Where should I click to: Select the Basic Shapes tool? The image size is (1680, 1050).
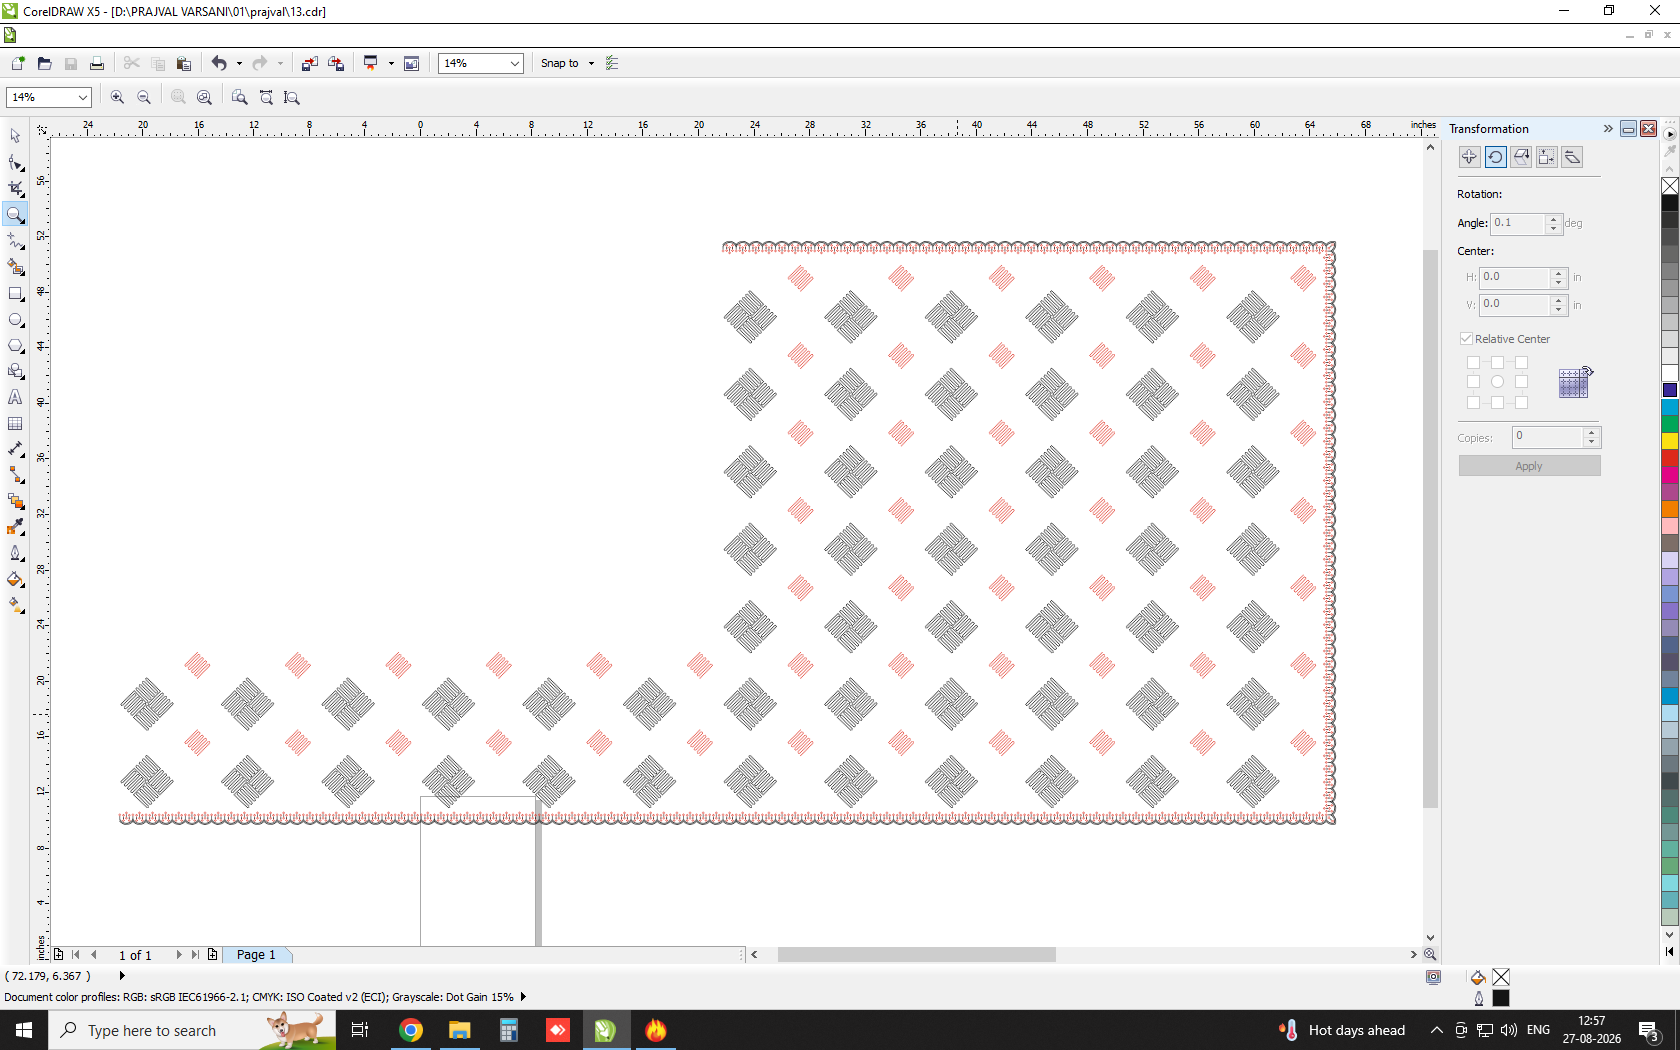coord(15,371)
